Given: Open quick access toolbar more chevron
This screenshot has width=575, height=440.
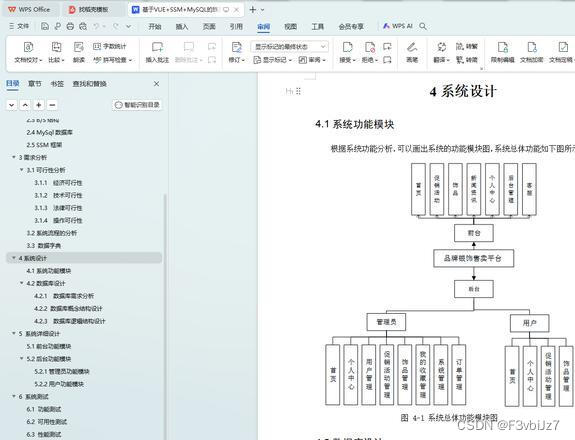Looking at the screenshot, I should click(128, 26).
